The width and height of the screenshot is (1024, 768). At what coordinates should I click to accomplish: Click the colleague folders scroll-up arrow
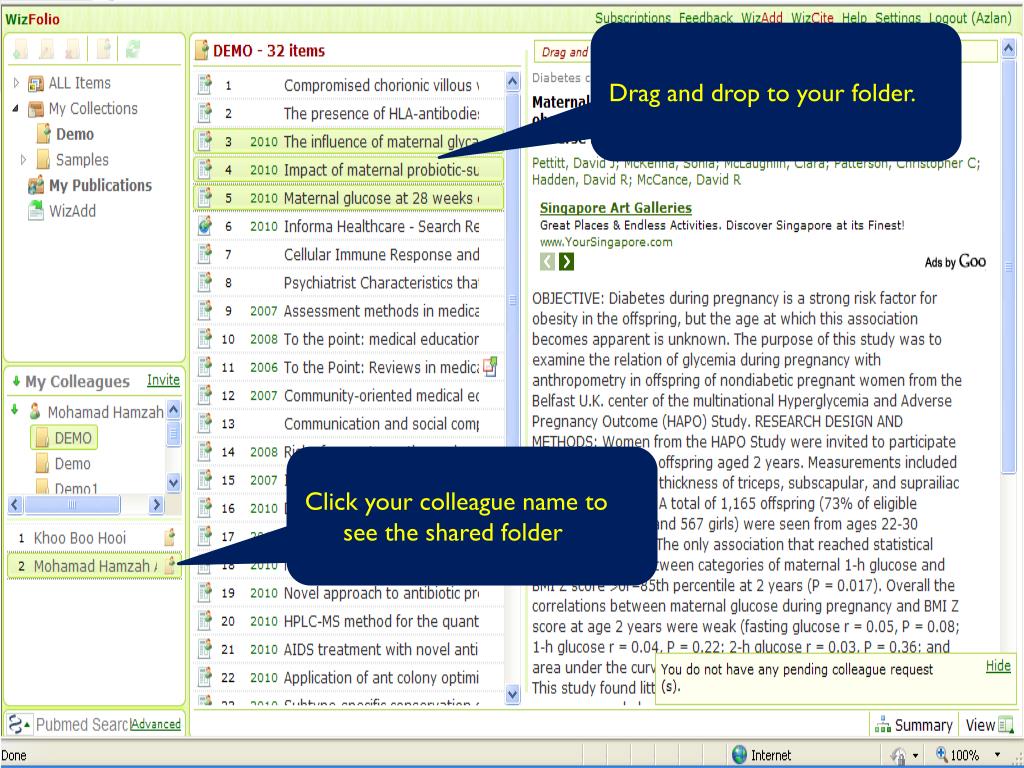173,410
